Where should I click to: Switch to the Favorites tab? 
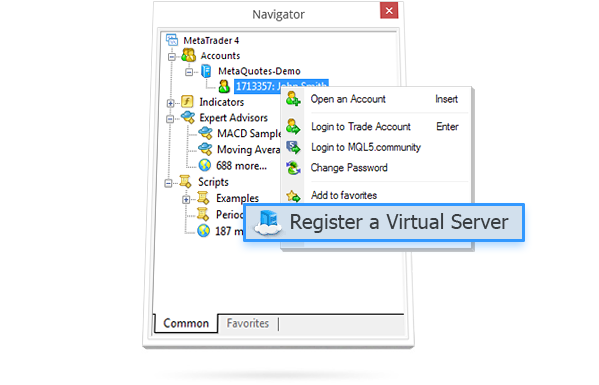248,323
